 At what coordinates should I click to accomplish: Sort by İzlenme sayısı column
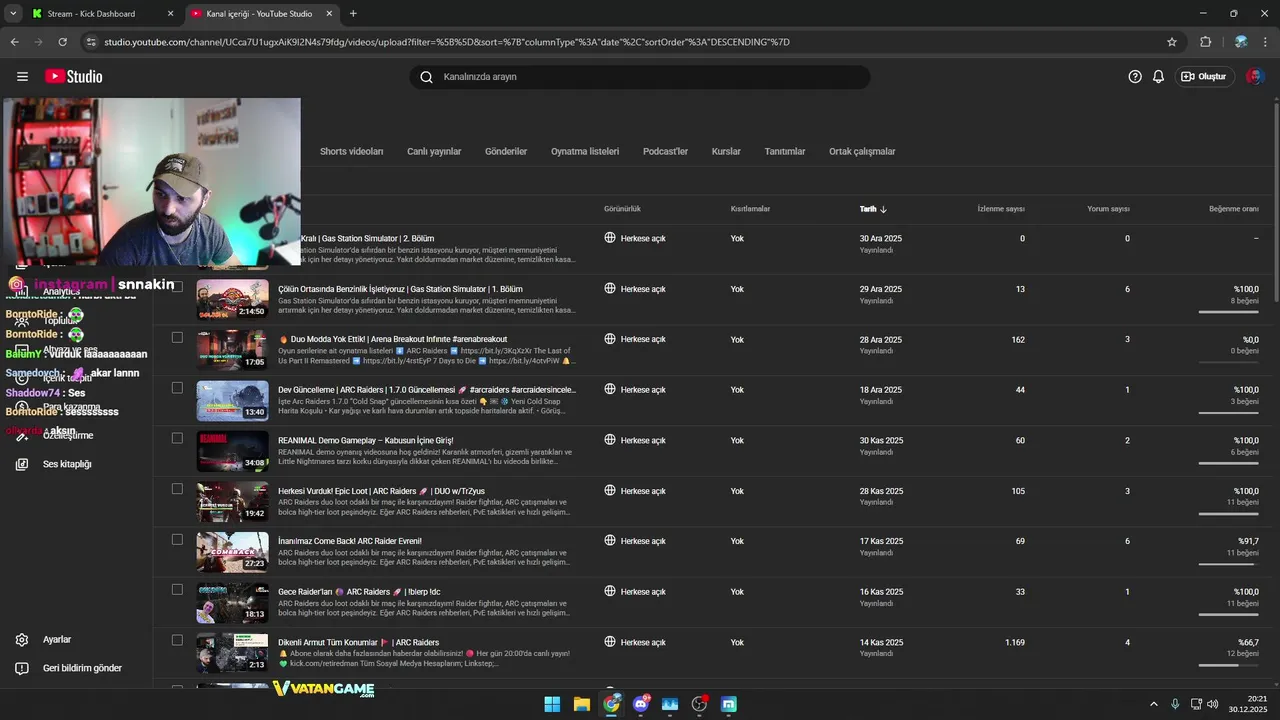tap(1001, 209)
